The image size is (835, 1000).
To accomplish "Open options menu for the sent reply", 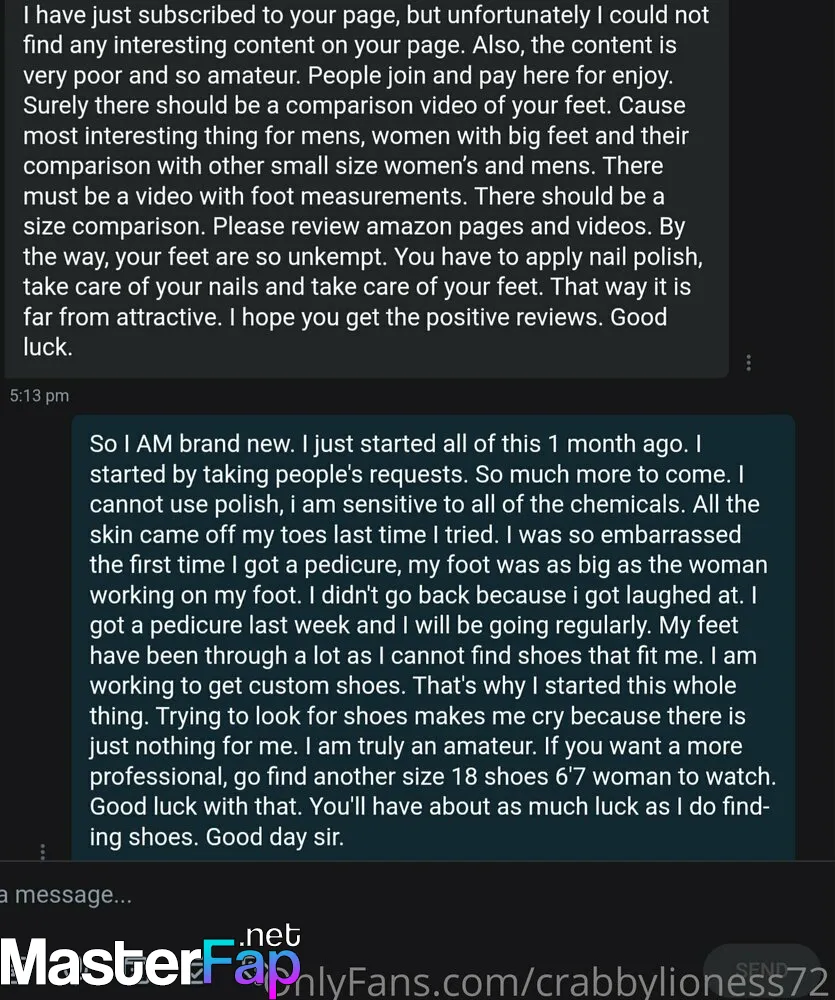I will pos(43,852).
